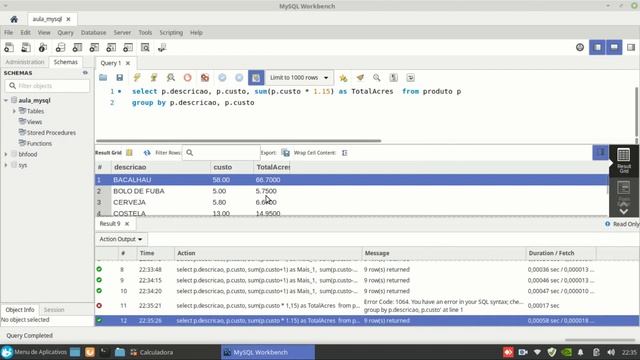Expand Tables node under aula_mysql
640x360 pixels.
pyautogui.click(x=14, y=111)
